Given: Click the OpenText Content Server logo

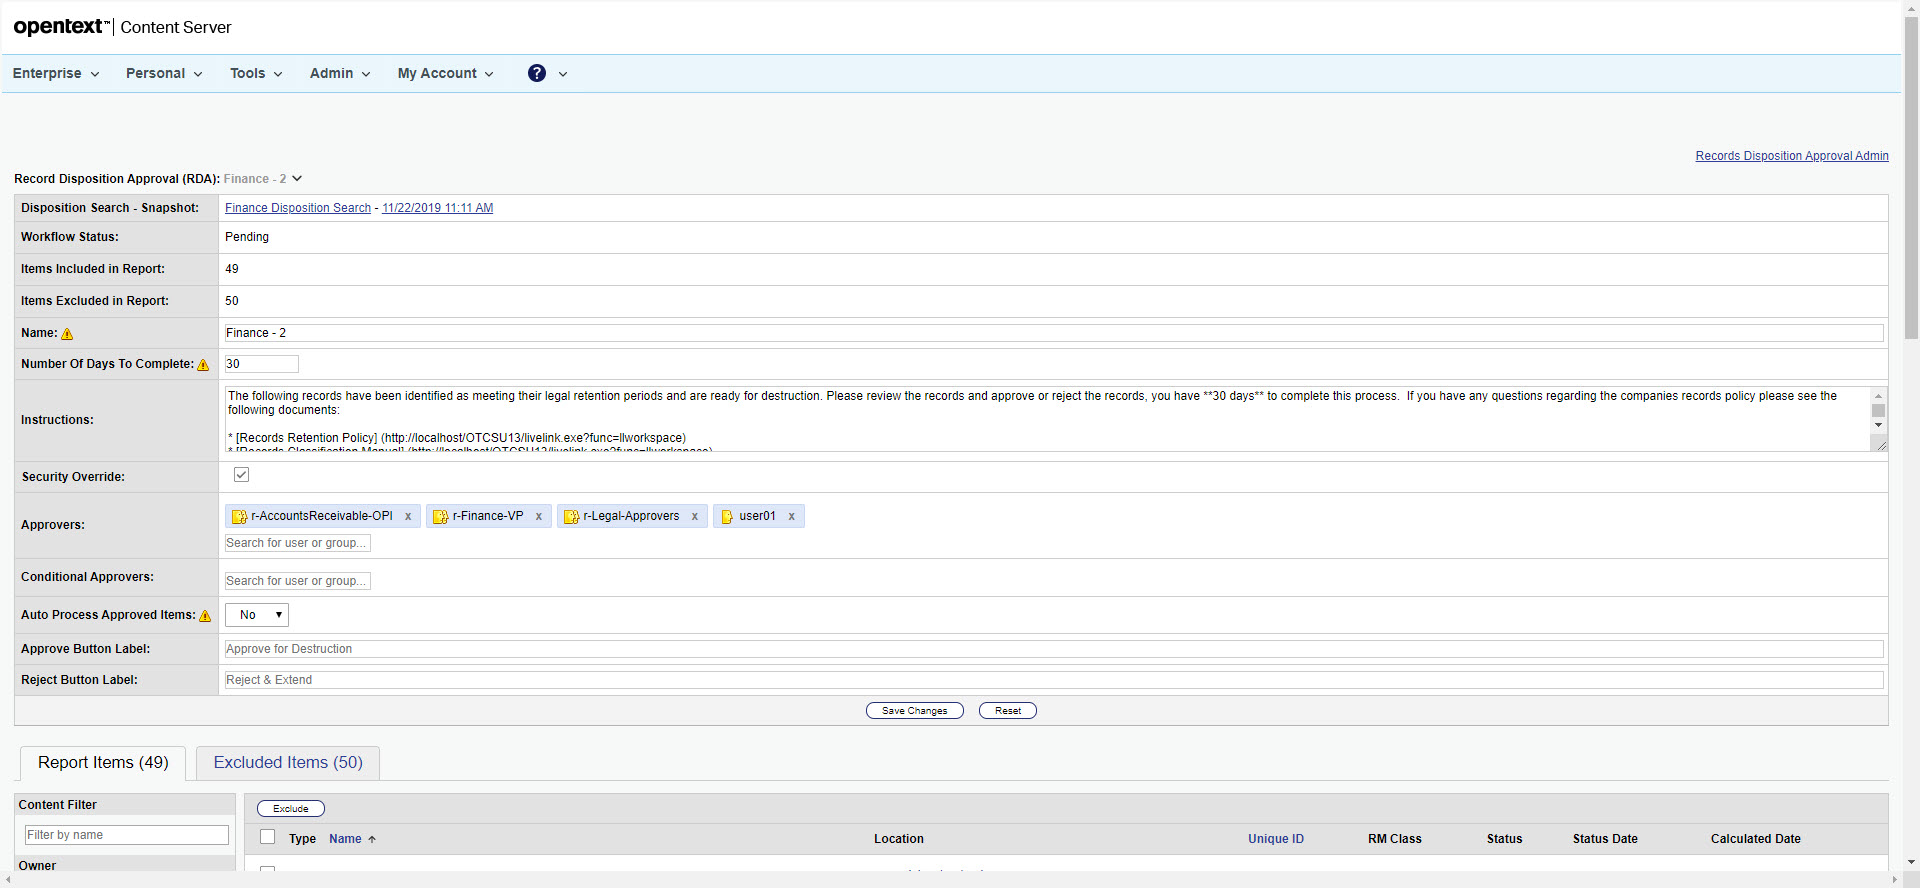Looking at the screenshot, I should (122, 27).
